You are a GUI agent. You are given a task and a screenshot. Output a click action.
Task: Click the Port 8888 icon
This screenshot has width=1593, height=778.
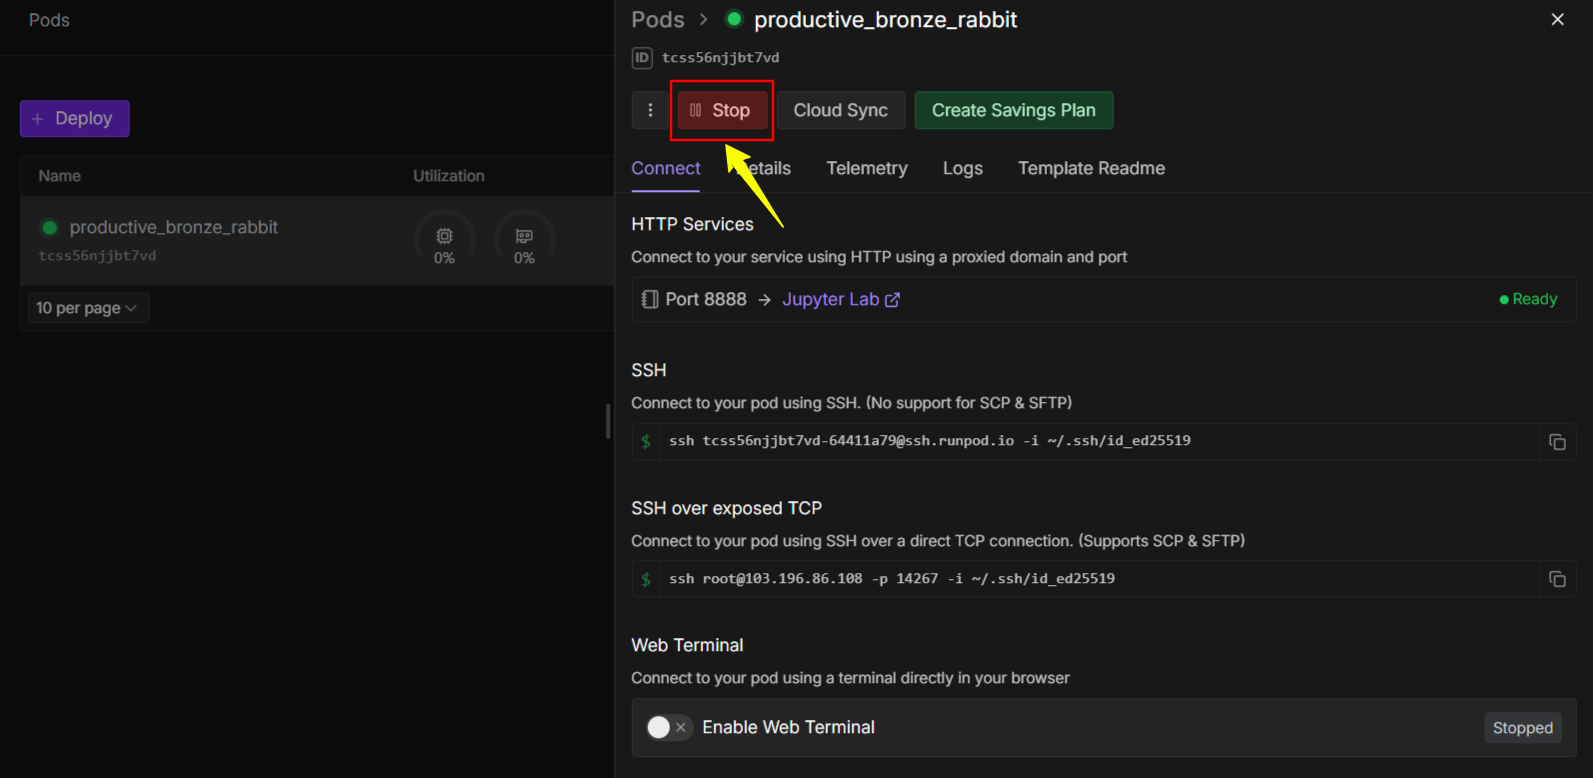[x=650, y=299]
